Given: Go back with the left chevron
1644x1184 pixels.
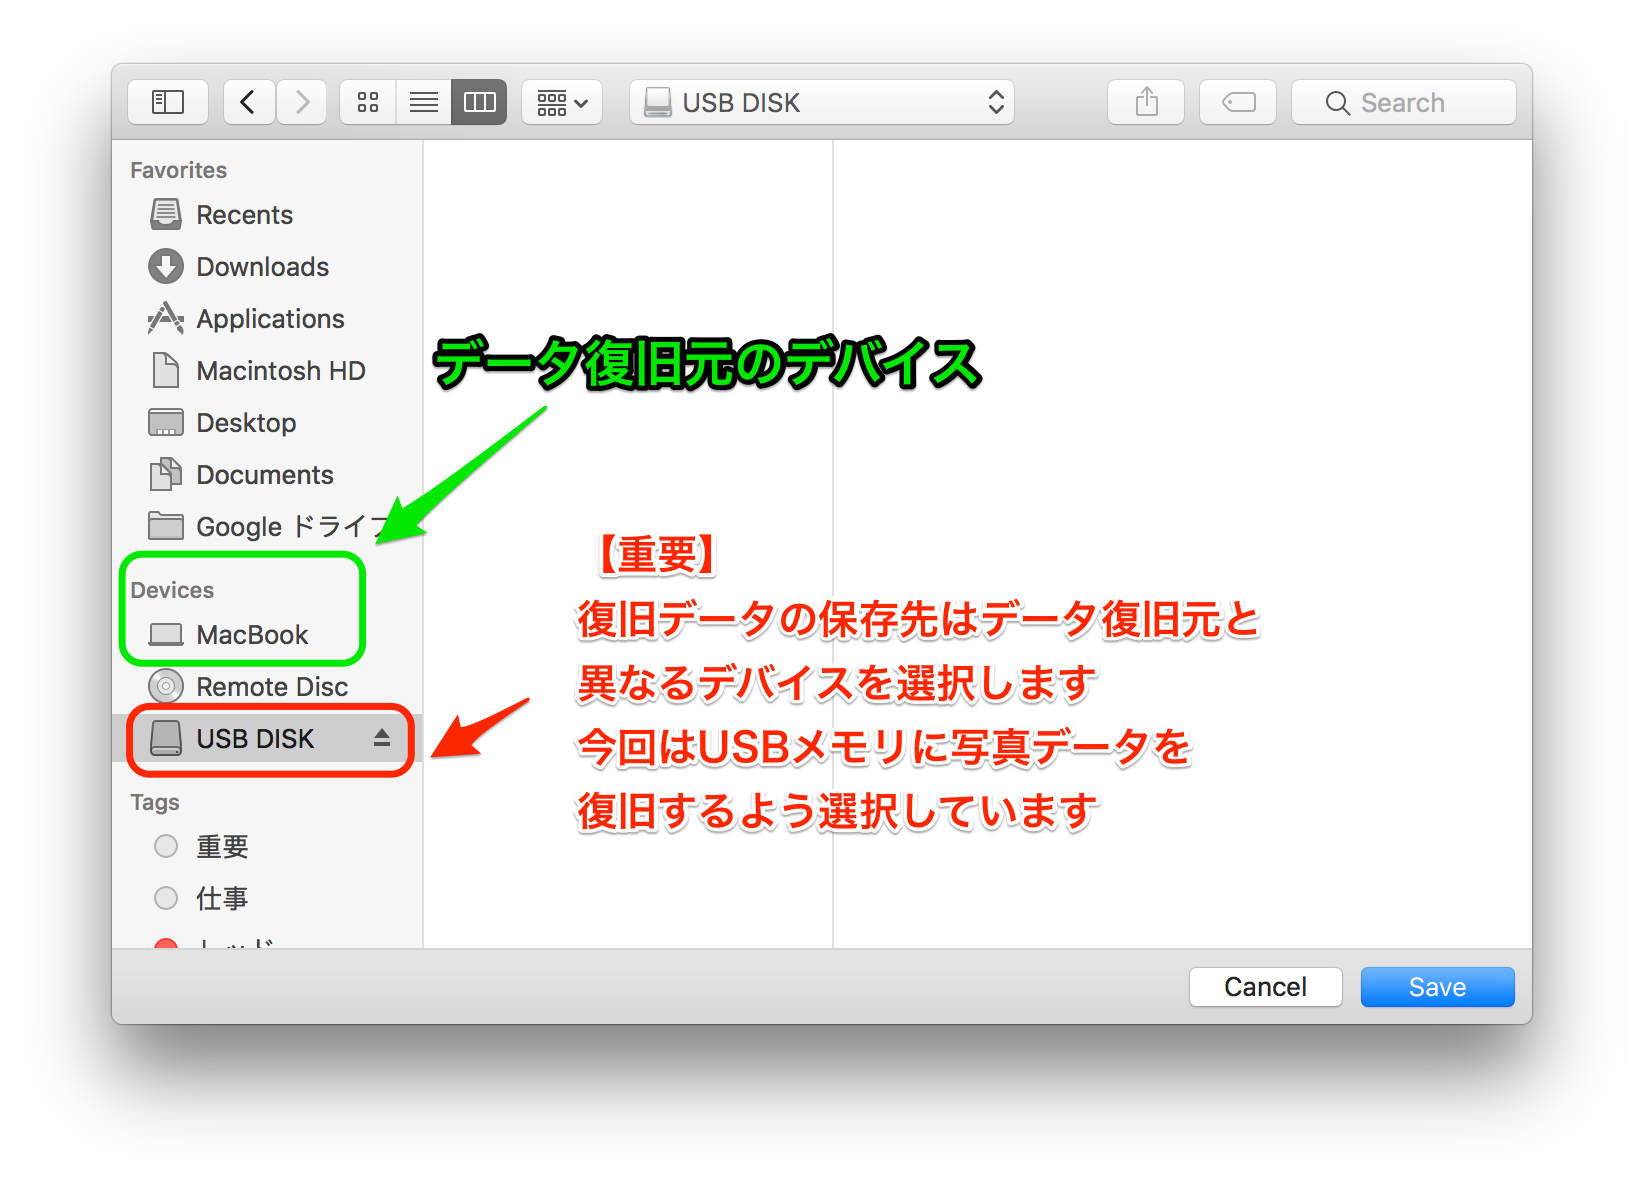Looking at the screenshot, I should point(249,102).
